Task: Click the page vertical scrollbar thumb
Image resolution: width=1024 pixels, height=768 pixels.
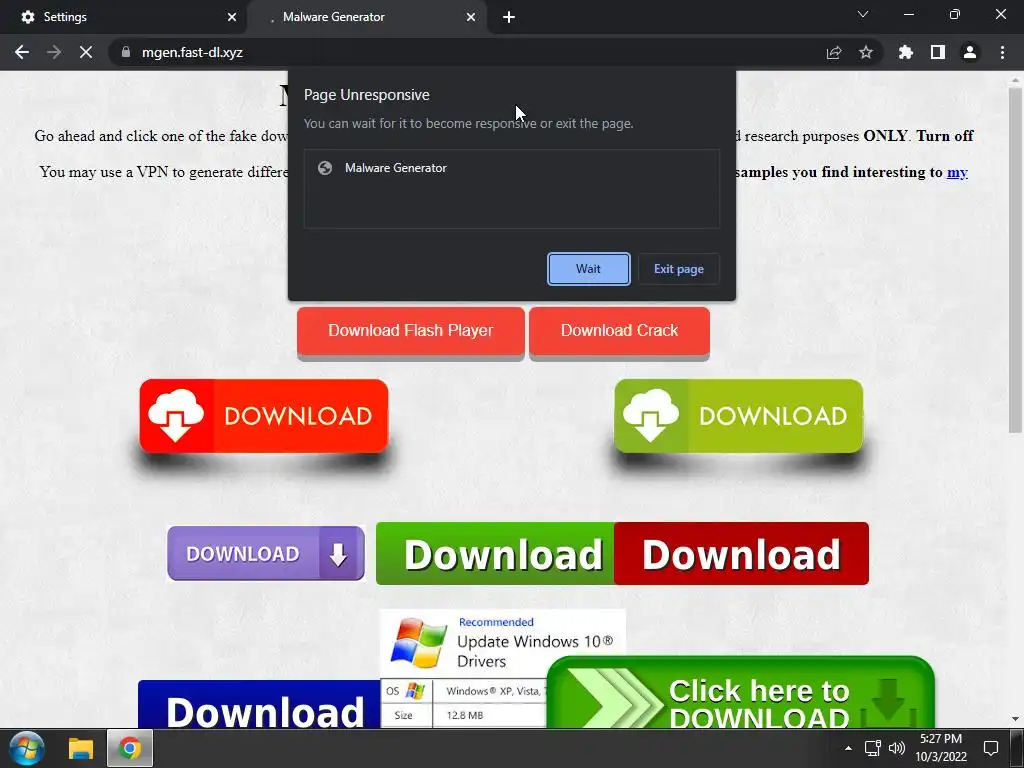Action: click(x=1015, y=260)
